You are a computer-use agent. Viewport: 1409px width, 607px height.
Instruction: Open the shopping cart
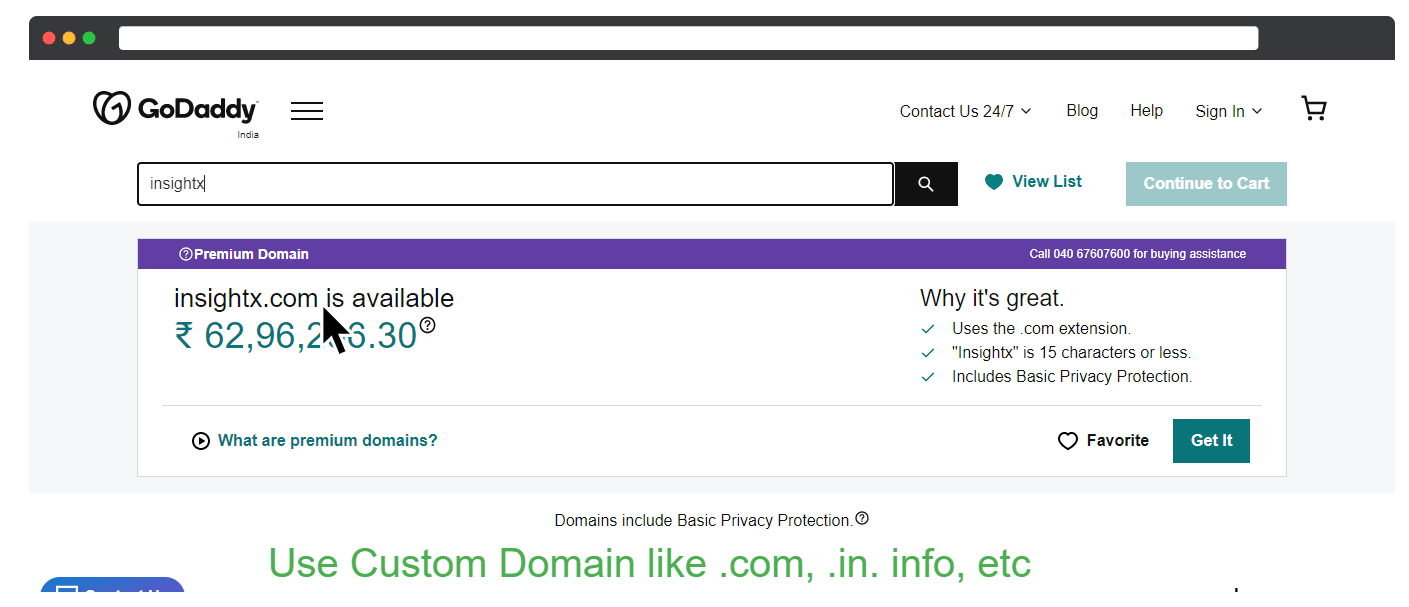click(1314, 109)
